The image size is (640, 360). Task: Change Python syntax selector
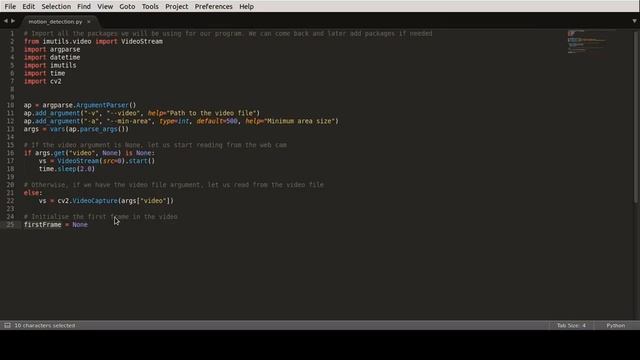pos(616,325)
